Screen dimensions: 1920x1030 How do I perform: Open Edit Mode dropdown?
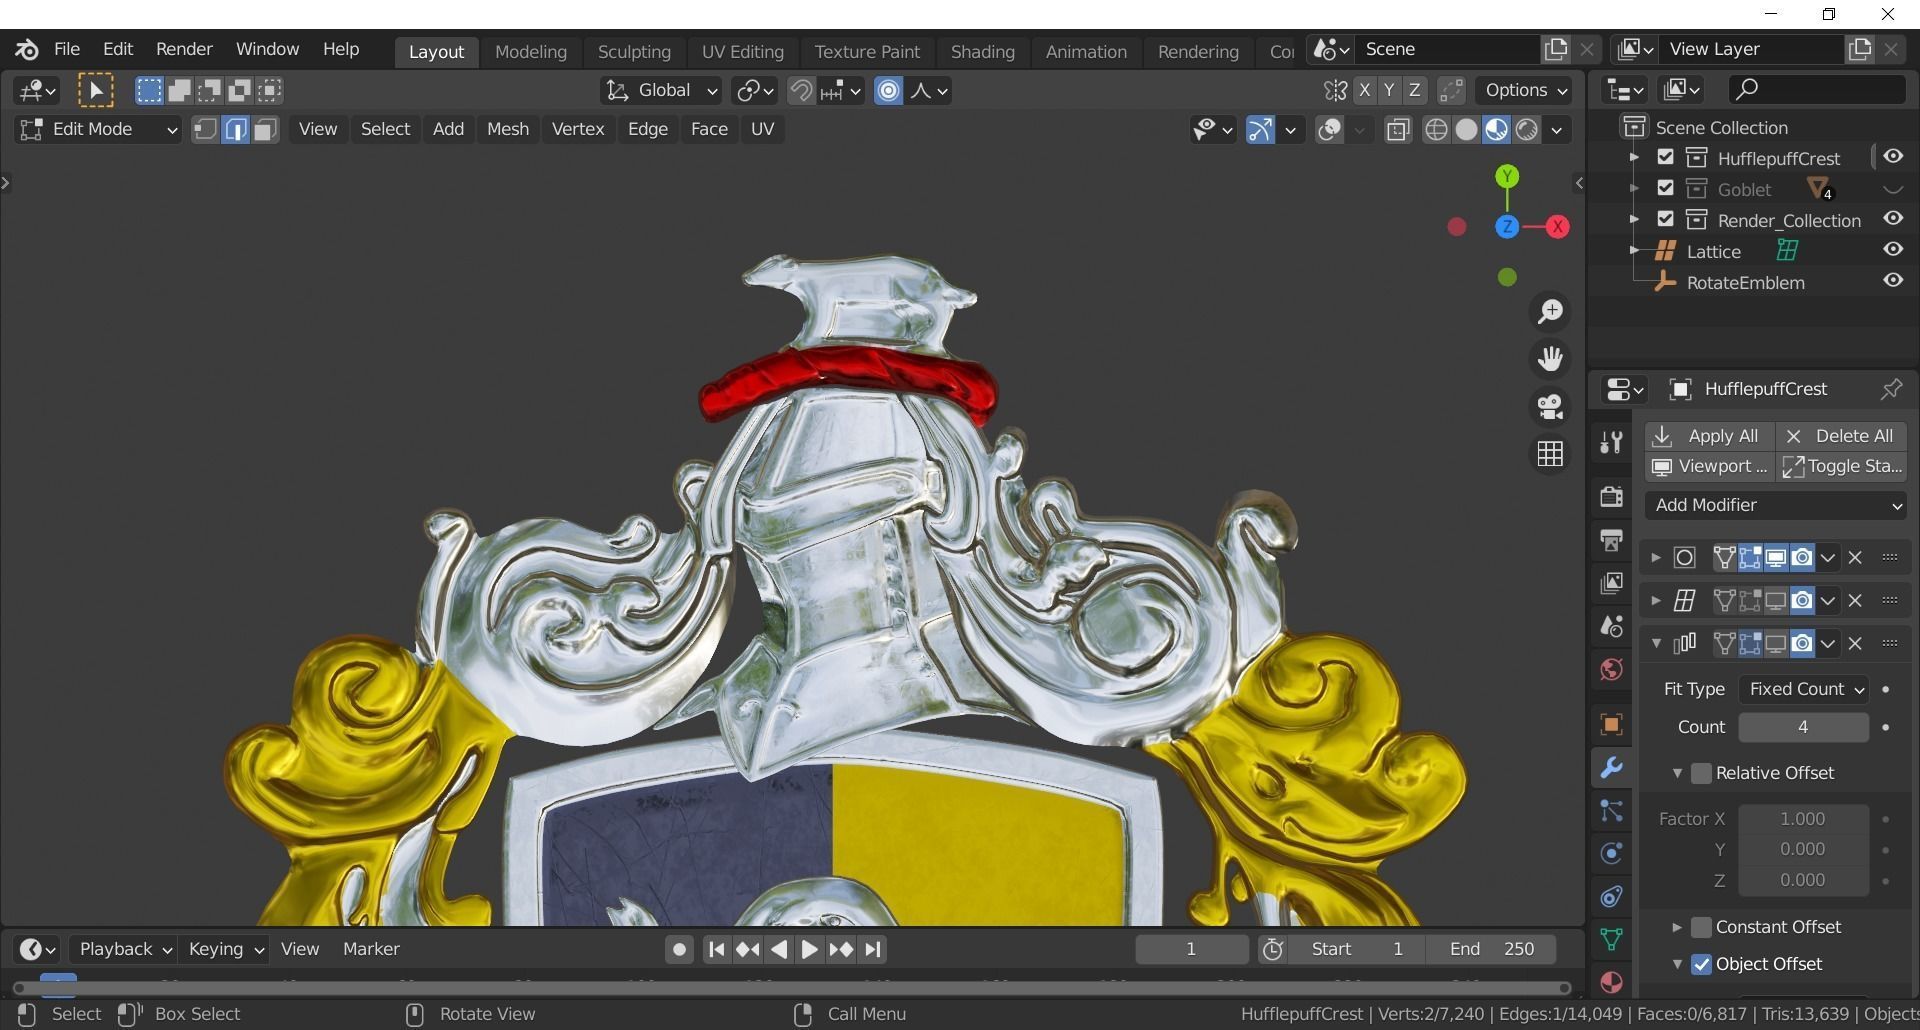97,129
